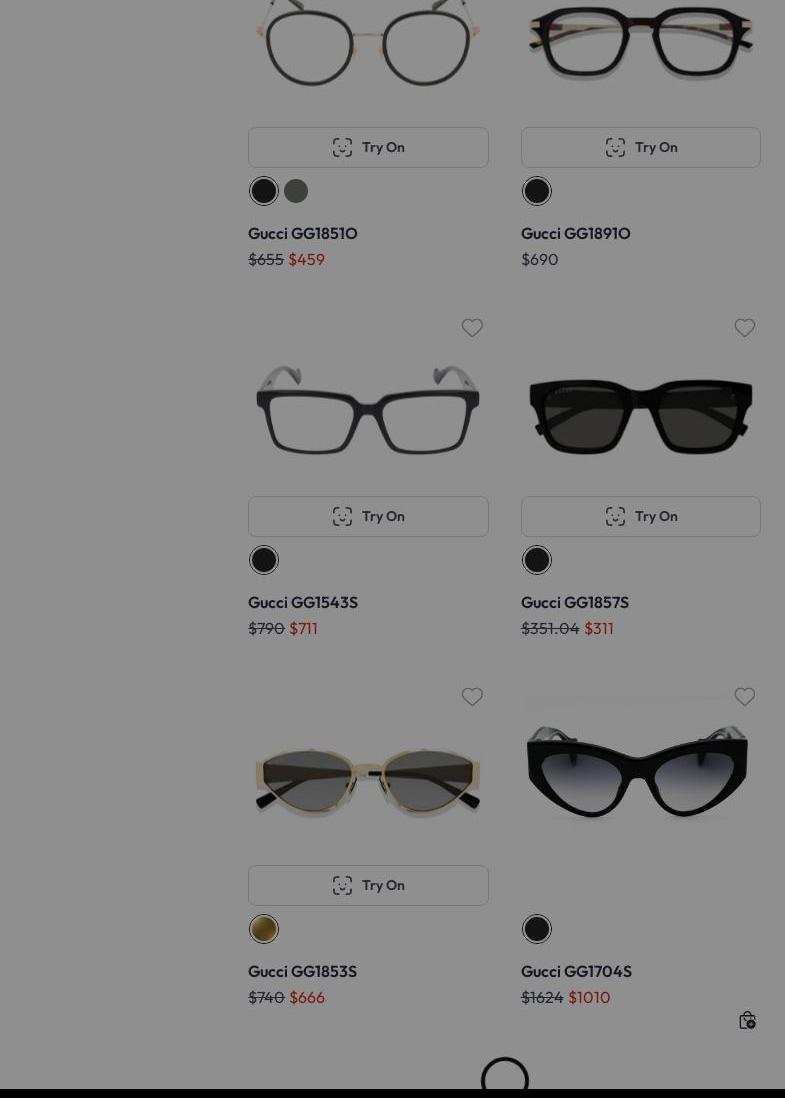The width and height of the screenshot is (785, 1098).
Task: Try On Gucci GG1851O glasses
Action: [368, 147]
